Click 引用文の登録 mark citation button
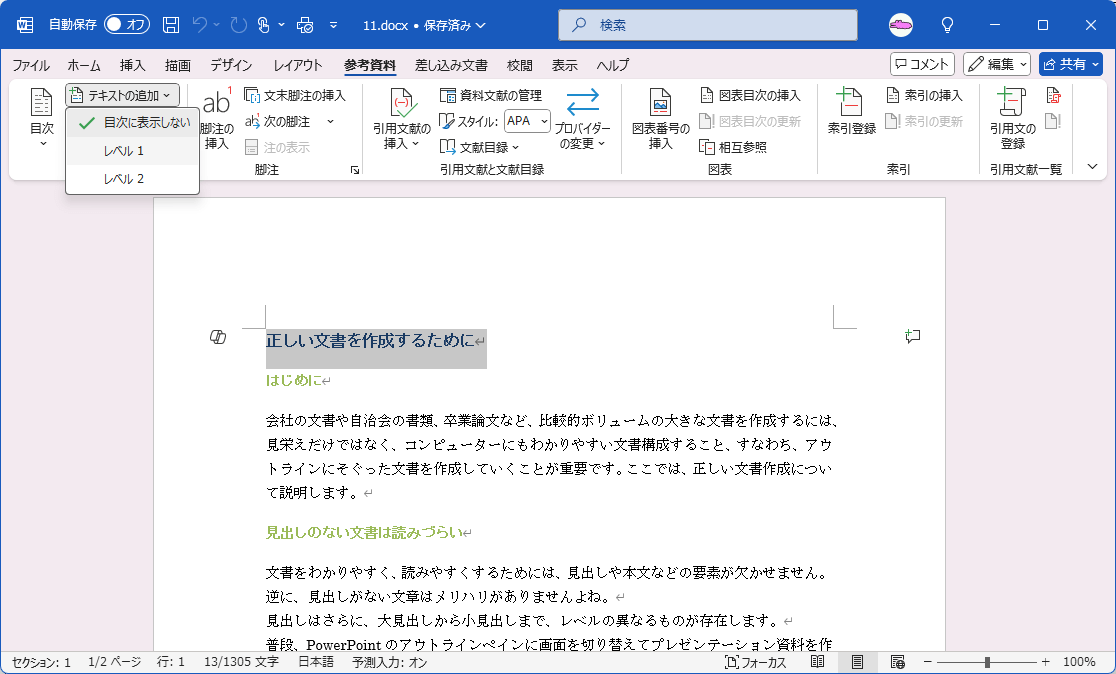This screenshot has width=1116, height=674. tap(1012, 119)
